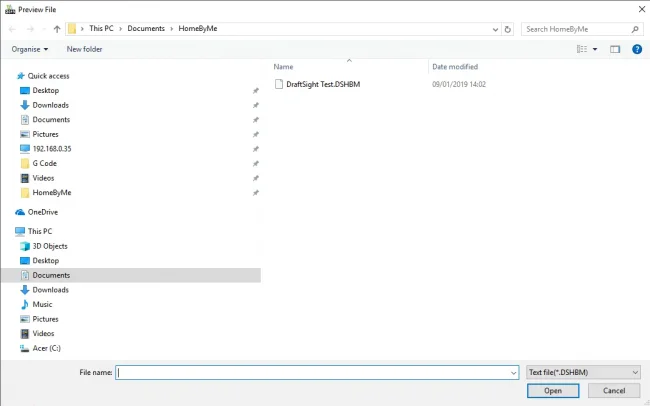650x406 pixels.
Task: Click the Refresh button in address bar
Action: click(x=508, y=29)
